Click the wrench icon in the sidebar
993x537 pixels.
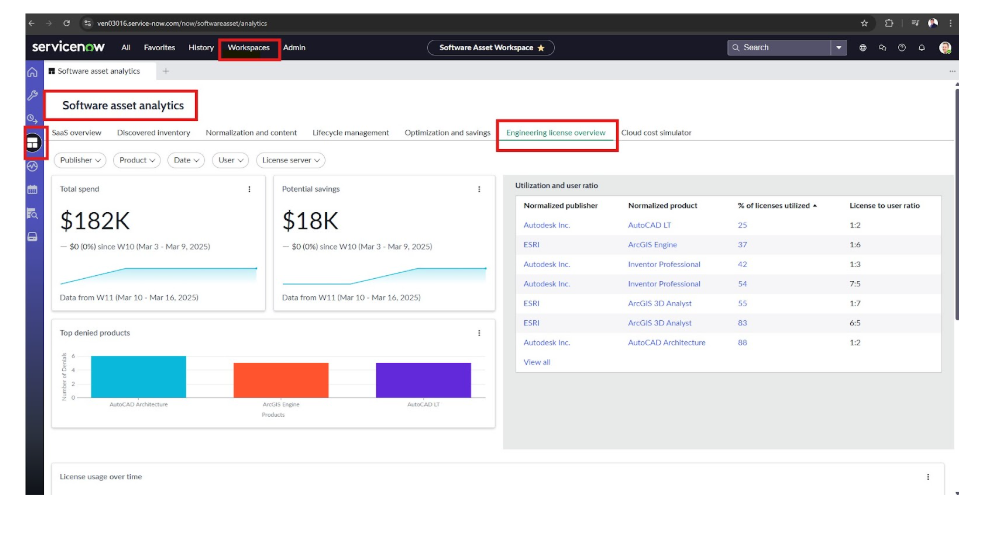click(x=32, y=95)
